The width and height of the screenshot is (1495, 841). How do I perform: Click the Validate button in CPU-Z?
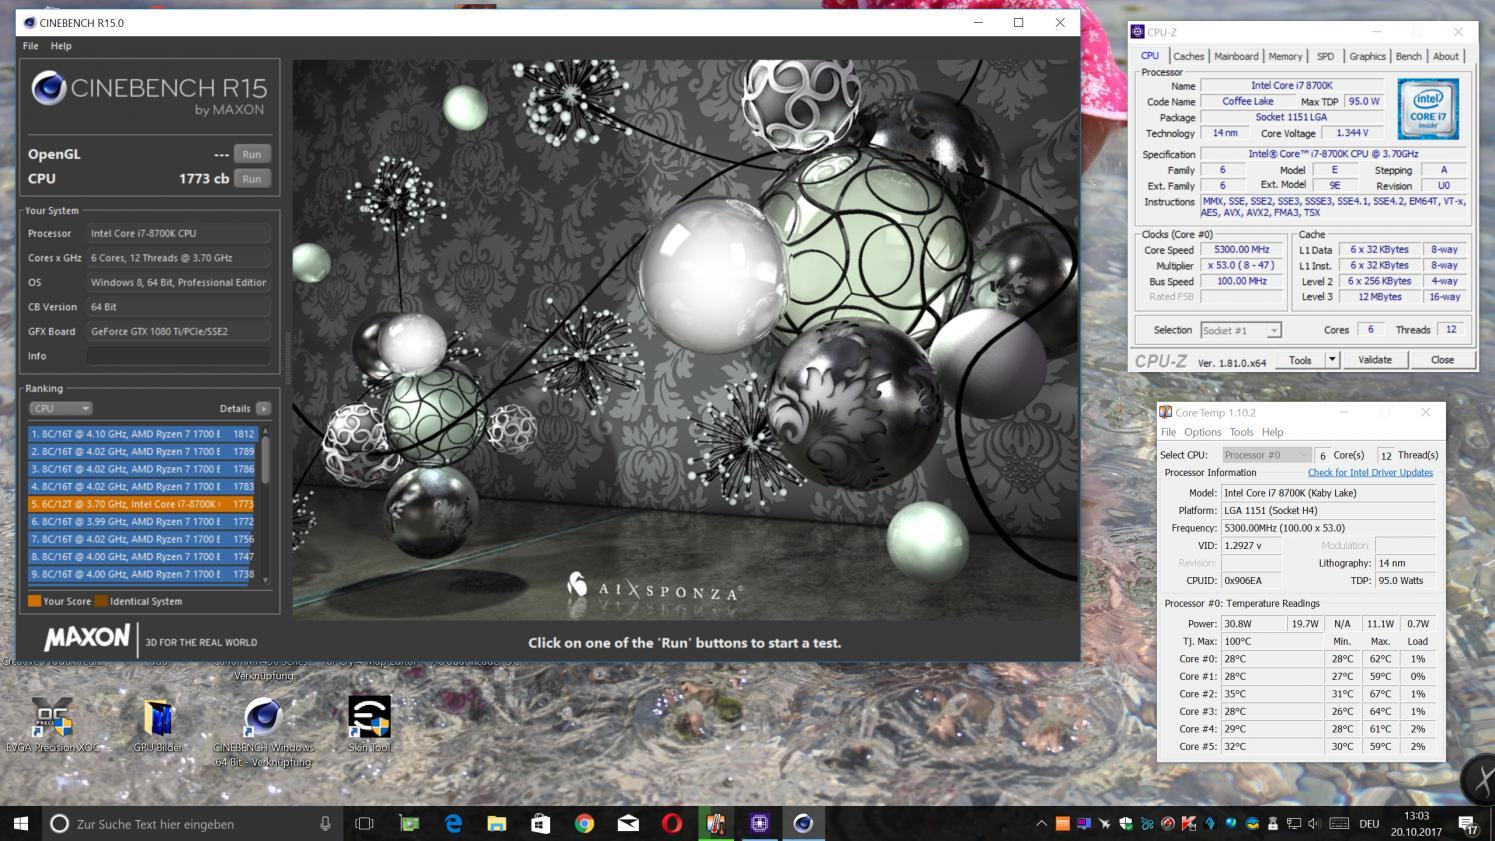[1374, 360]
